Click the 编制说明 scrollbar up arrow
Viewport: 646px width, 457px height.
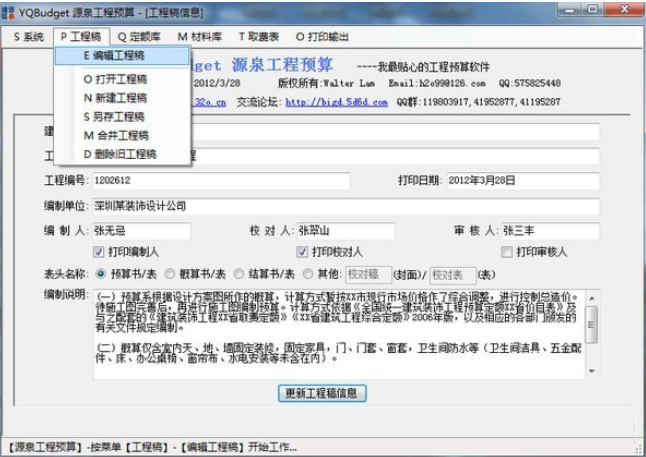pos(592,298)
